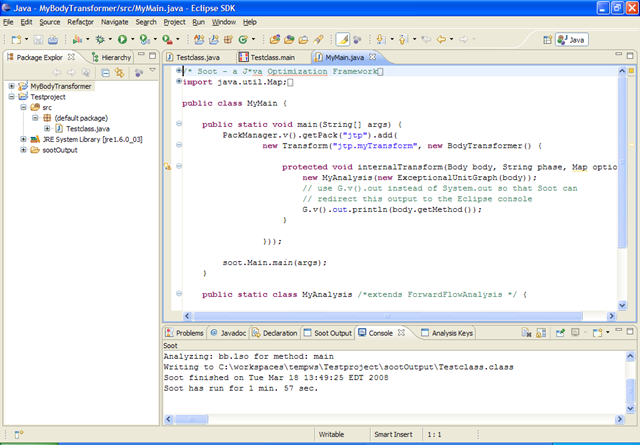Click the Last Edit Location icon
Screen dimensions: 640x445
426,40
